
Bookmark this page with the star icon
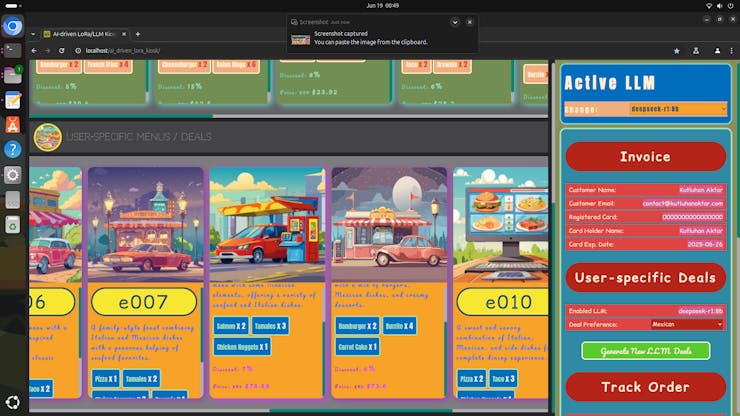(676, 51)
